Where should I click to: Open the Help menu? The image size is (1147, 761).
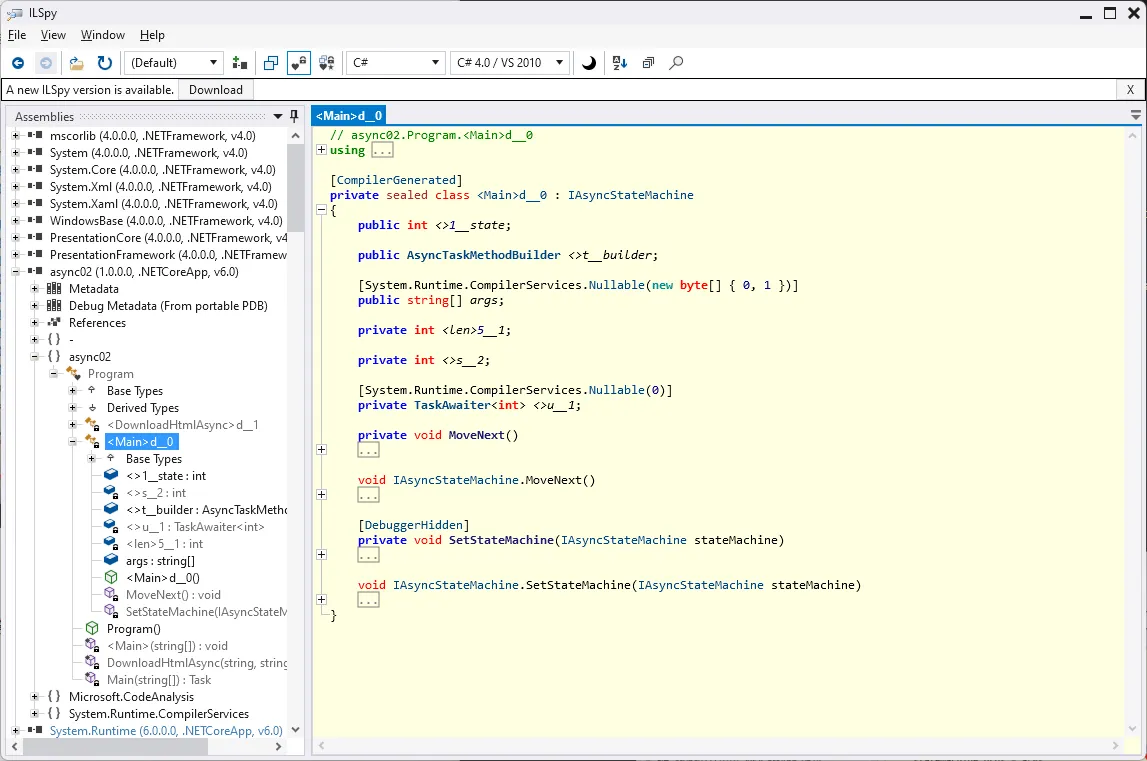click(152, 35)
